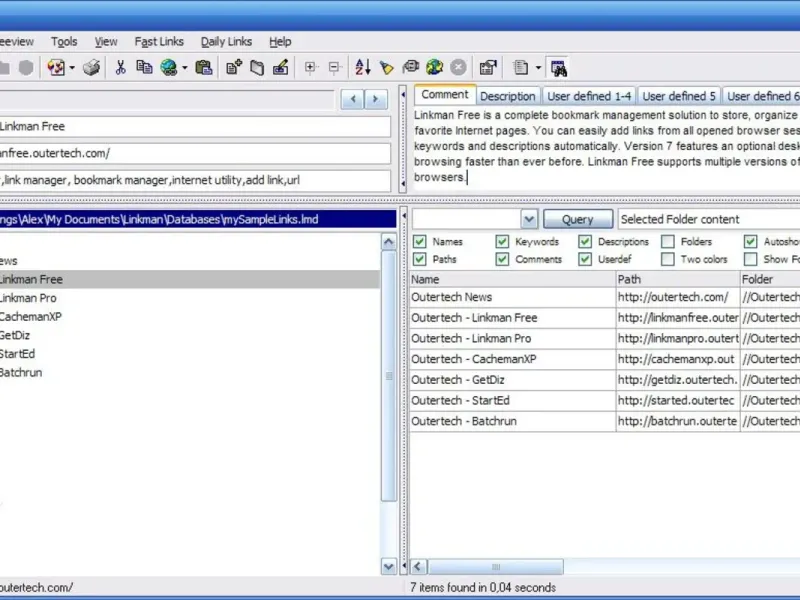The image size is (800, 600).
Task: Click the tree scroll up arrow
Action: (x=389, y=241)
